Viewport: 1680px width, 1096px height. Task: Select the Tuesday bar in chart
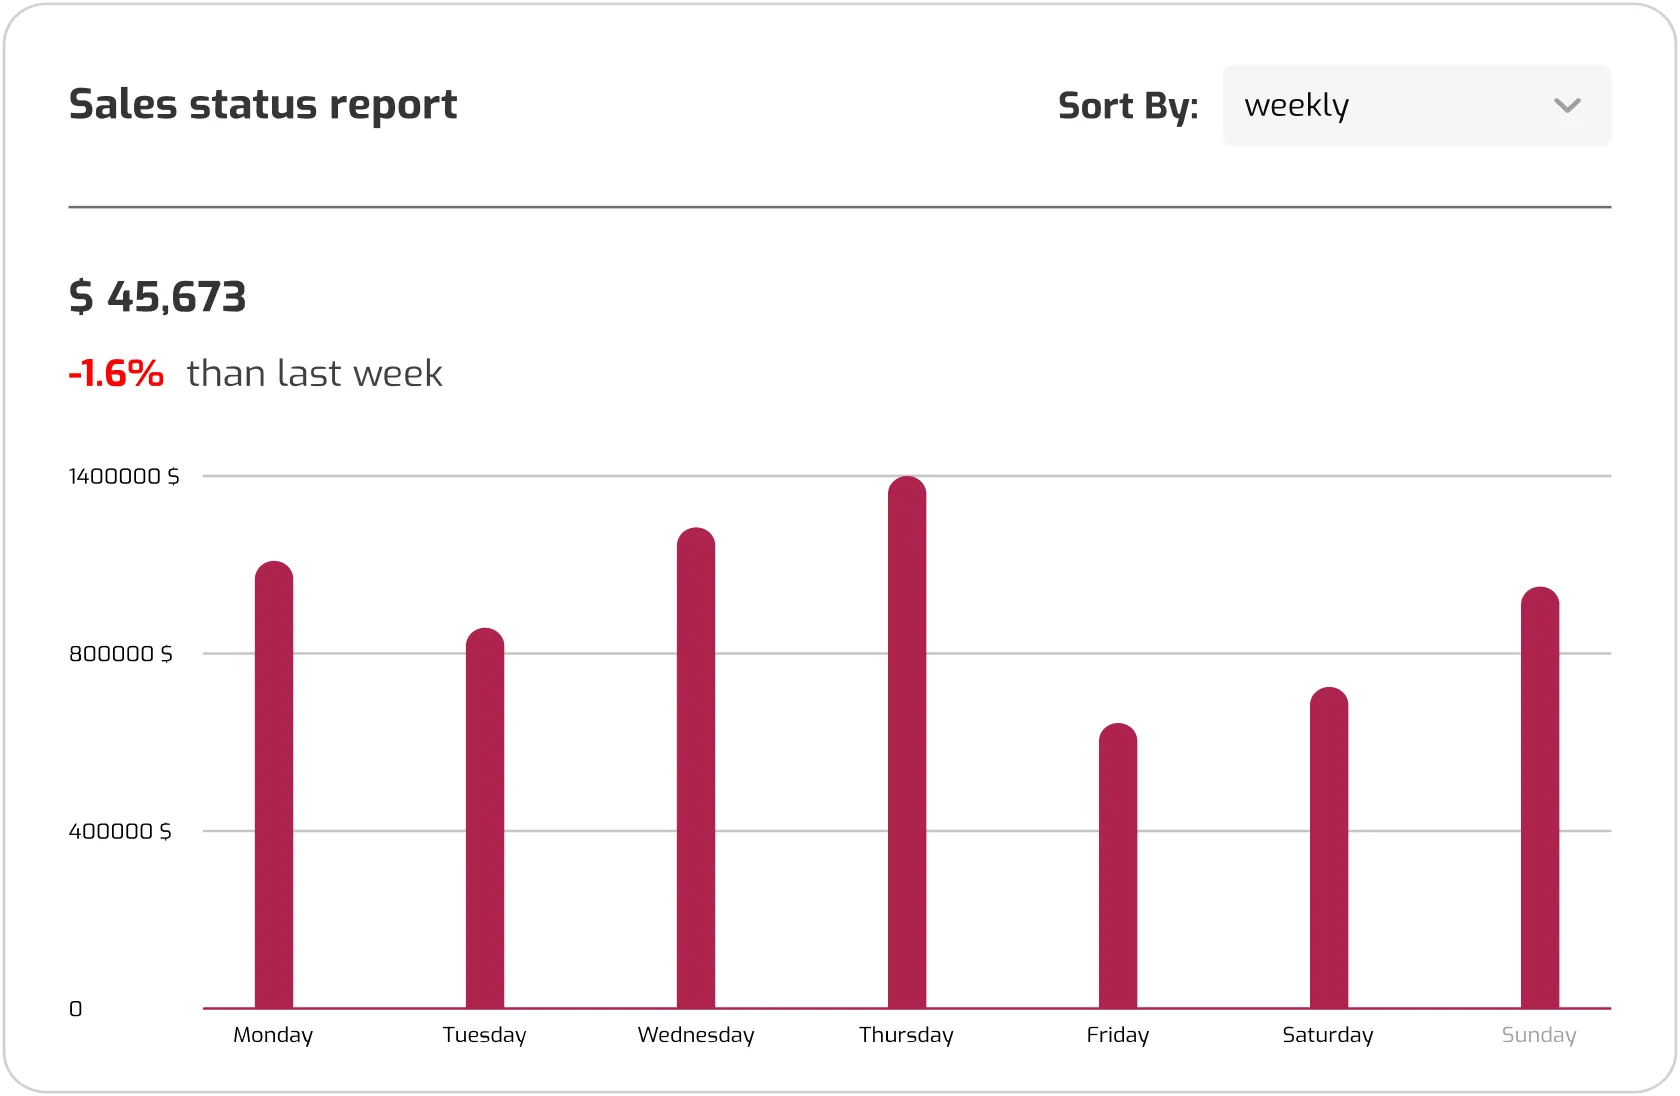click(485, 818)
